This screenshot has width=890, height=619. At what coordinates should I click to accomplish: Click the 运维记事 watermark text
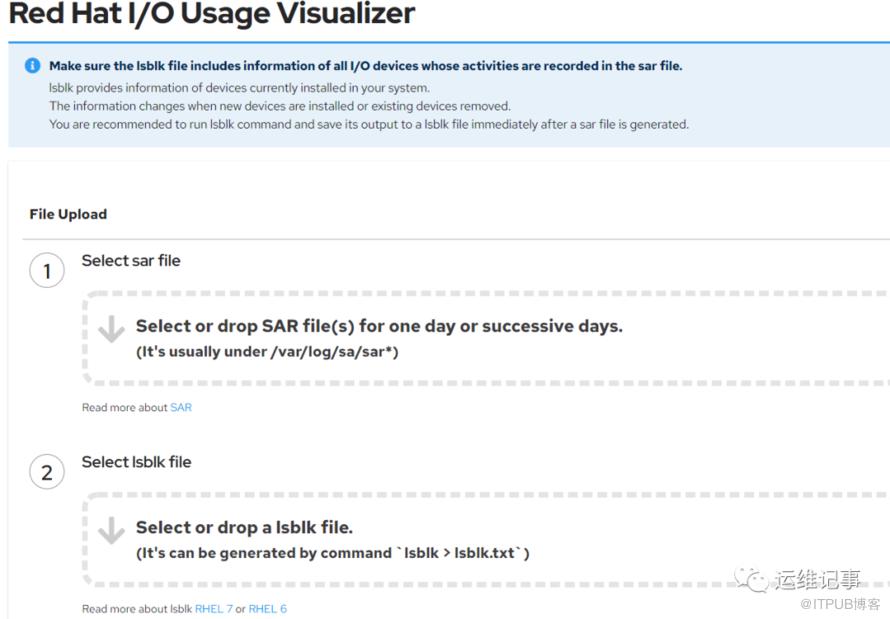click(x=817, y=579)
